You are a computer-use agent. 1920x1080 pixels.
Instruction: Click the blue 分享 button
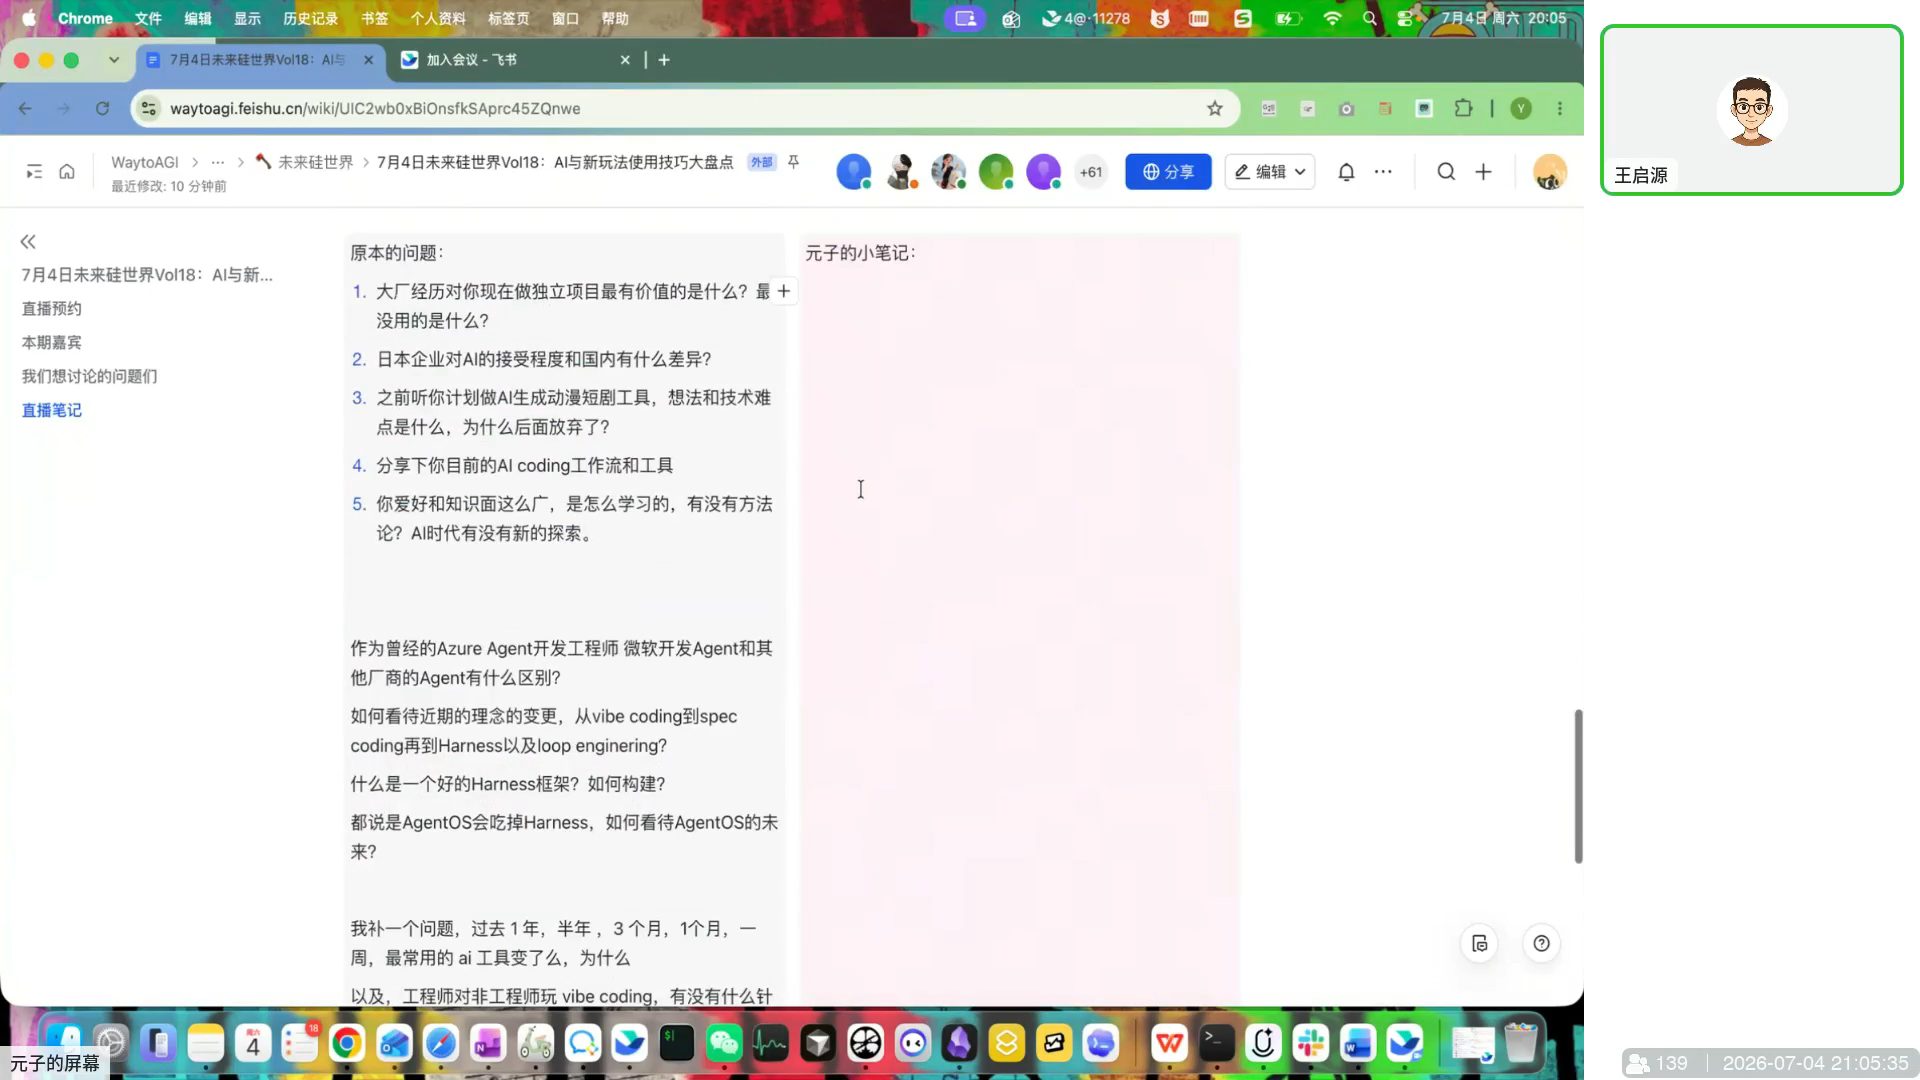(x=1168, y=172)
